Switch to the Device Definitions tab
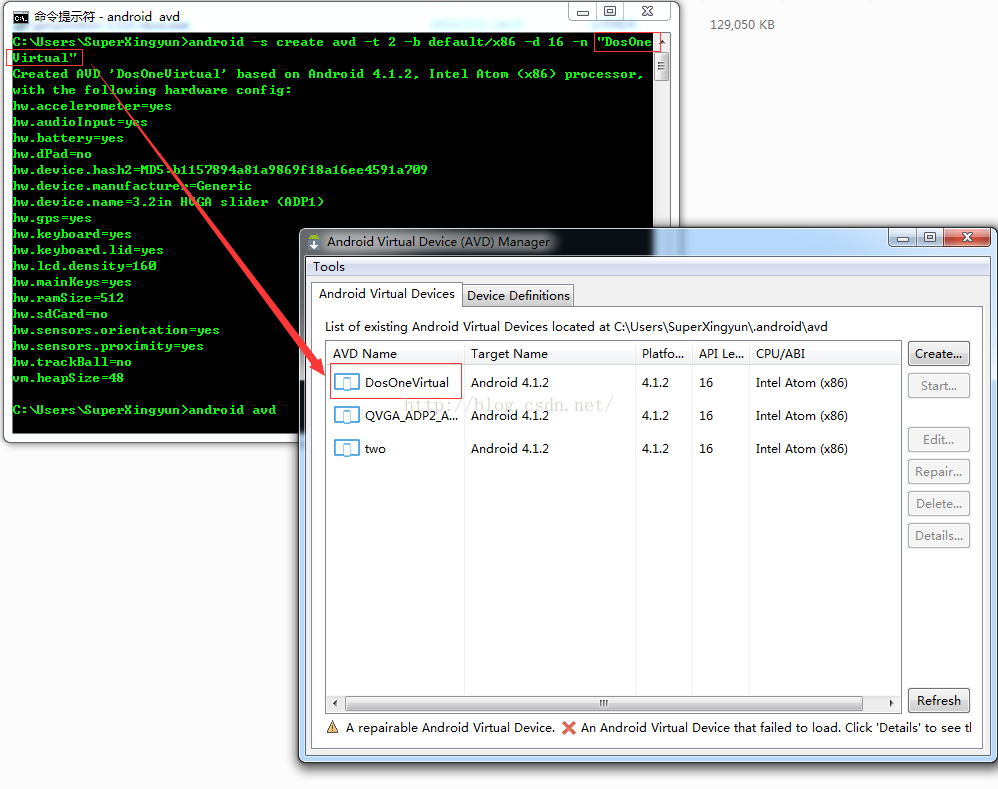This screenshot has height=789, width=998. [518, 295]
